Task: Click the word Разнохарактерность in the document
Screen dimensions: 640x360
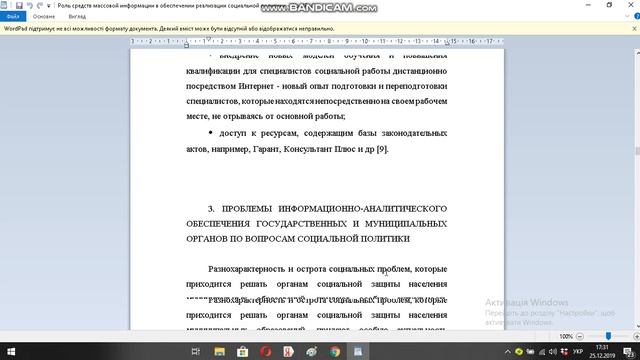Action: 247,269
